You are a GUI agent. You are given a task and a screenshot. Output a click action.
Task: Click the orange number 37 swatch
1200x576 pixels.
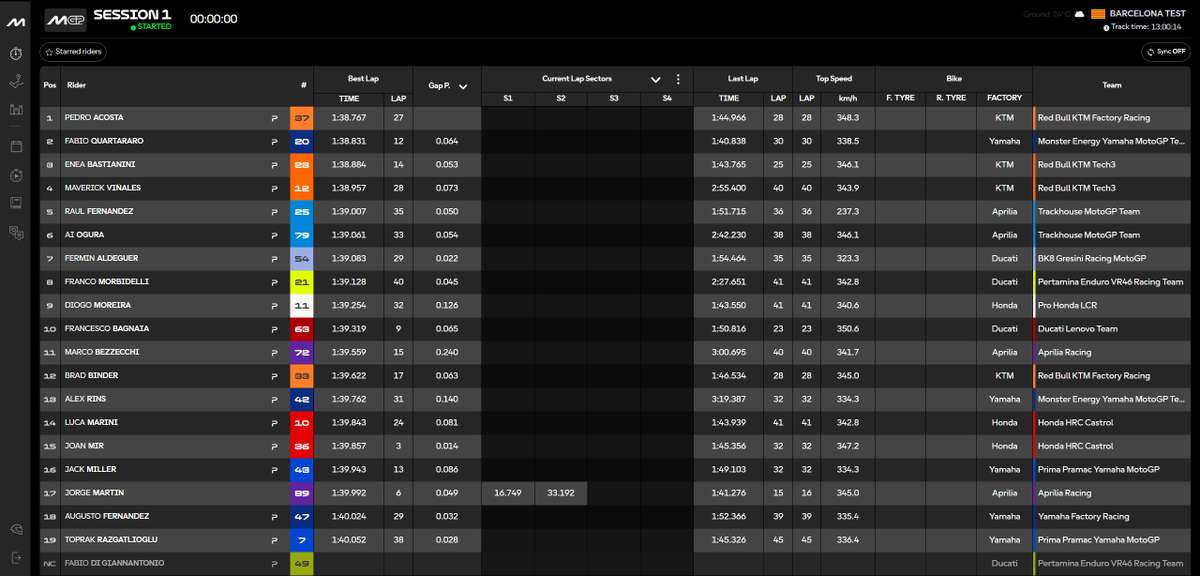point(302,118)
